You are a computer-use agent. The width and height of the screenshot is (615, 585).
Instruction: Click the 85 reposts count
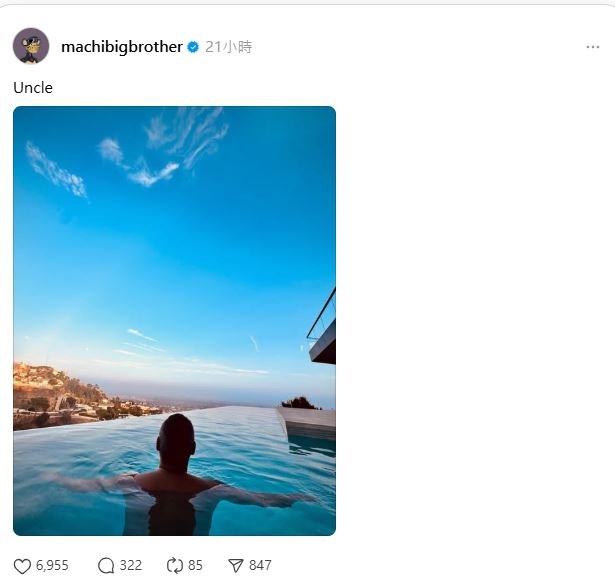[195, 565]
